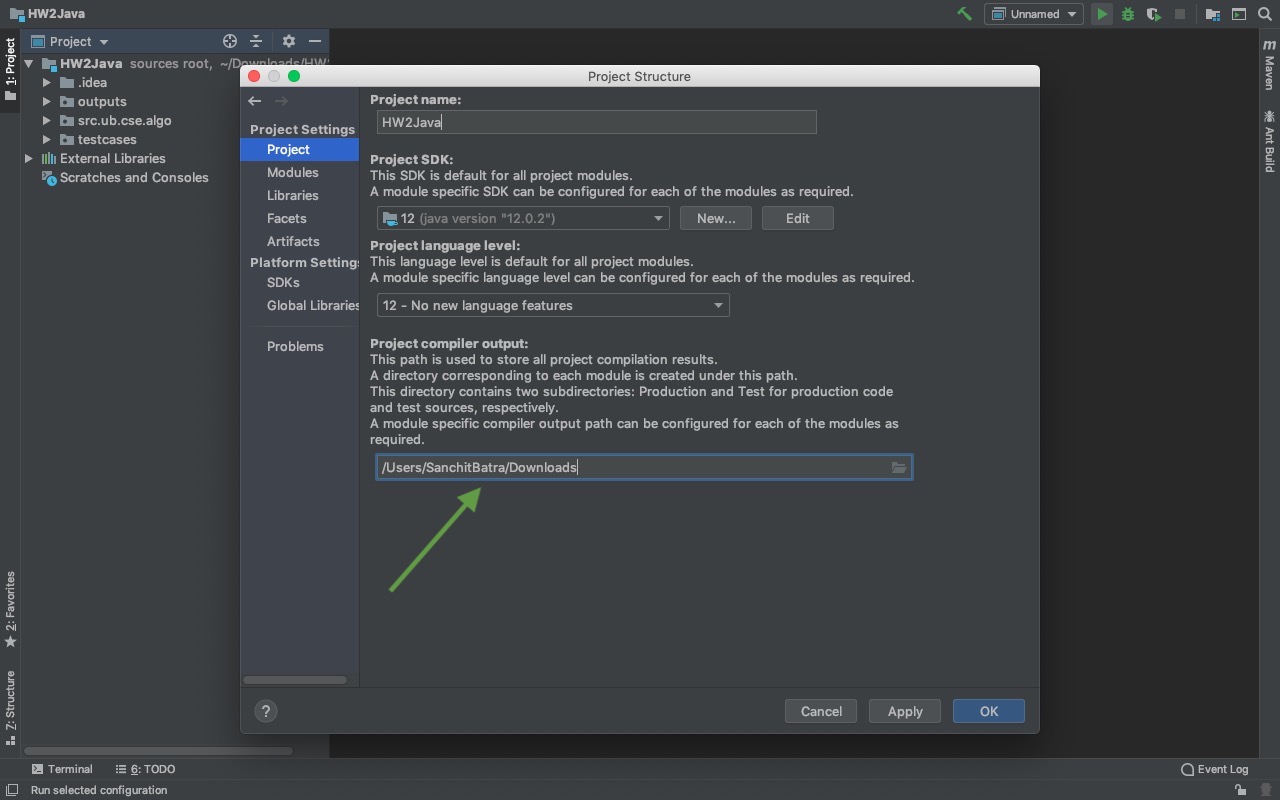Click the Debug bug icon
The height and width of the screenshot is (800, 1280).
tap(1128, 14)
